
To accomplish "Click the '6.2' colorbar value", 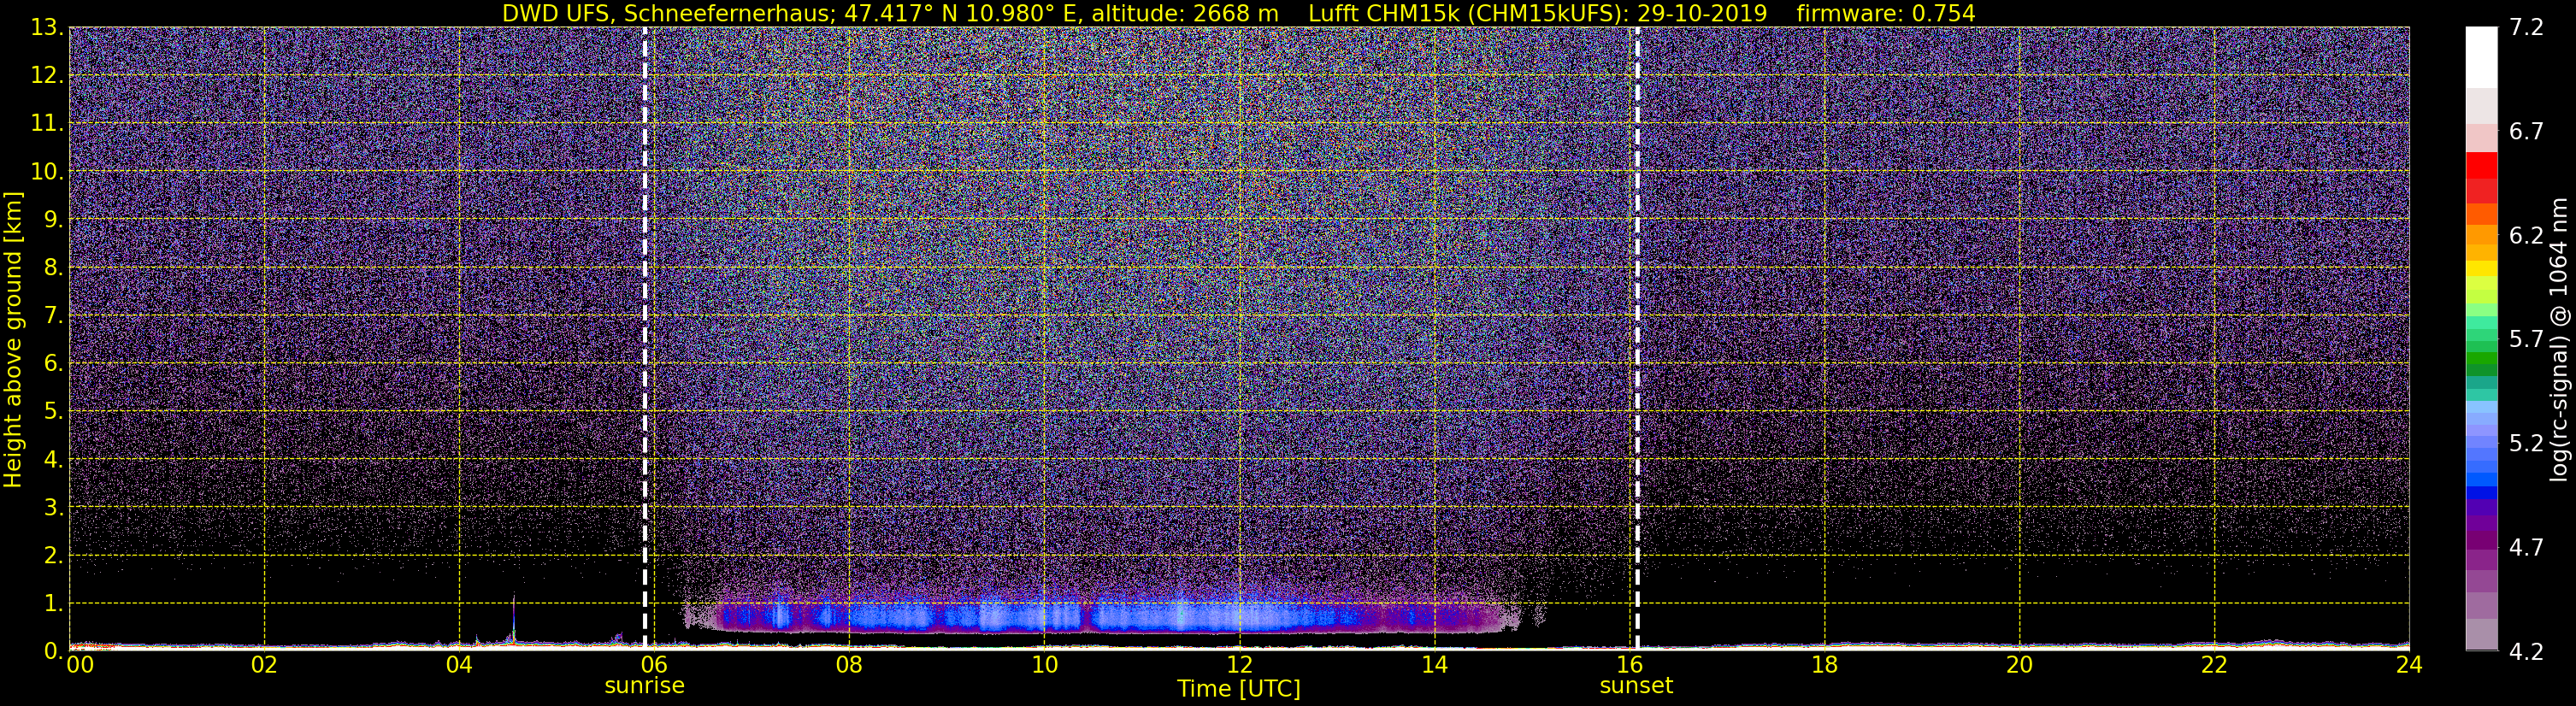I will (2526, 236).
